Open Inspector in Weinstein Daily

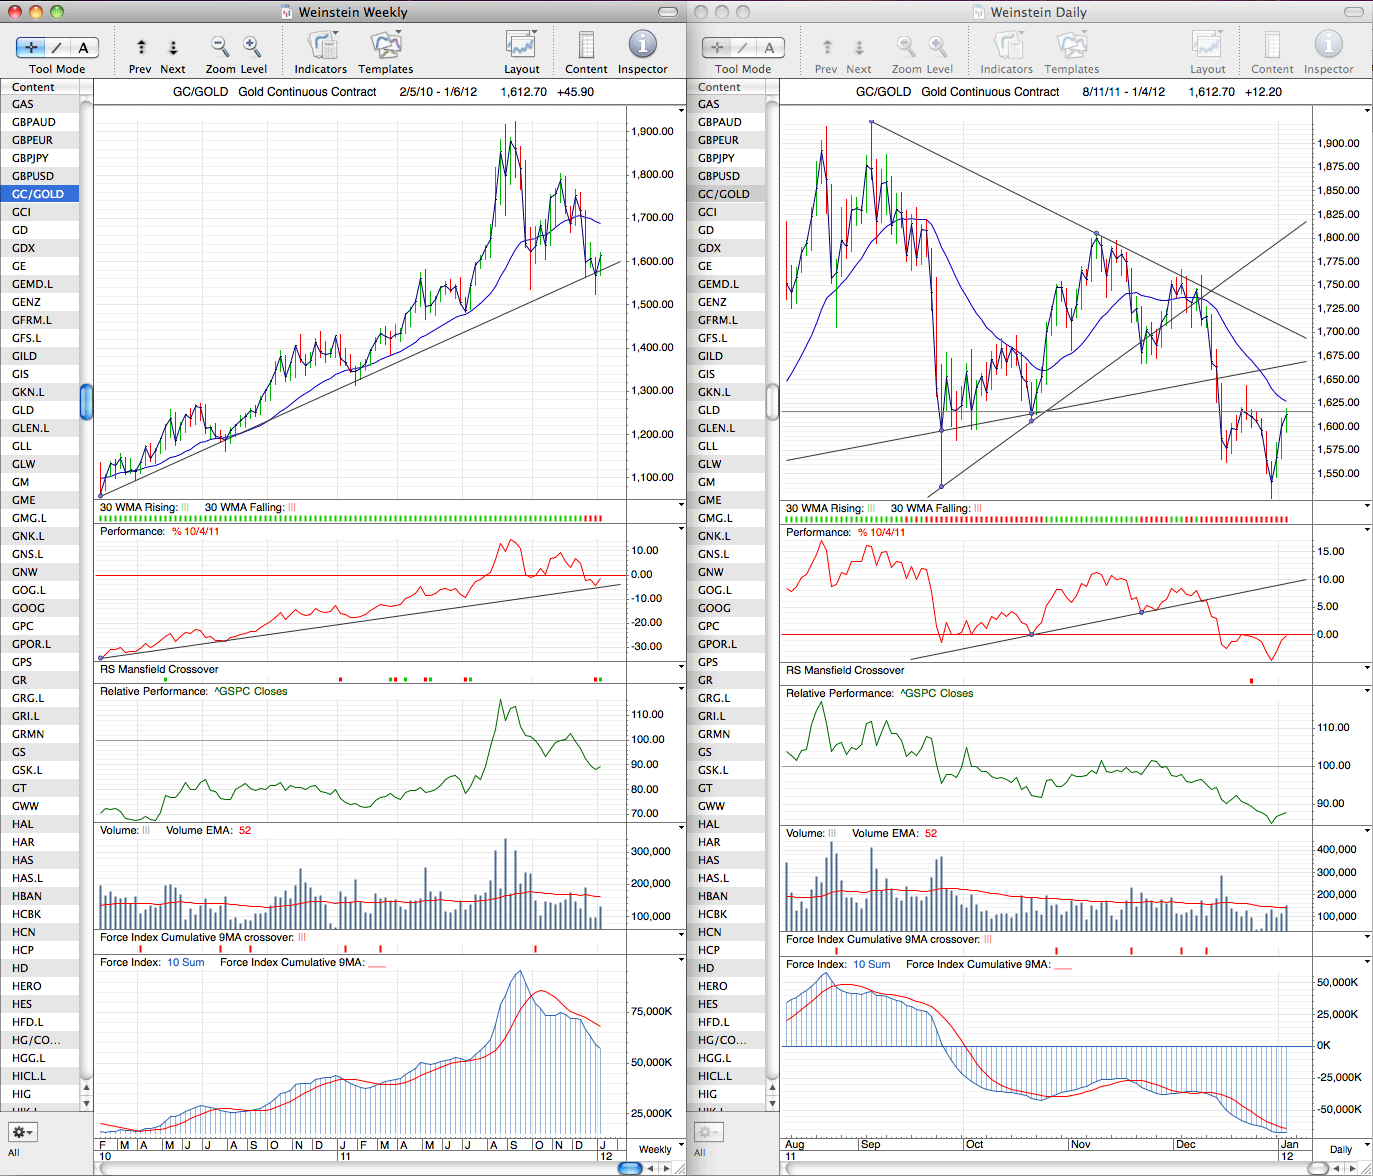[1328, 44]
